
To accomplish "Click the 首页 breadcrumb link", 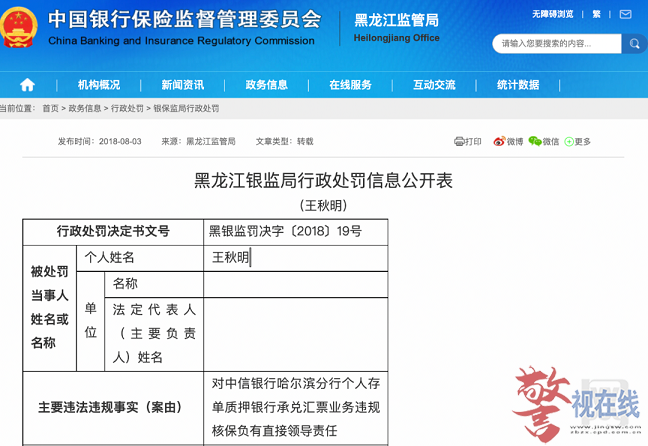I will 50,108.
